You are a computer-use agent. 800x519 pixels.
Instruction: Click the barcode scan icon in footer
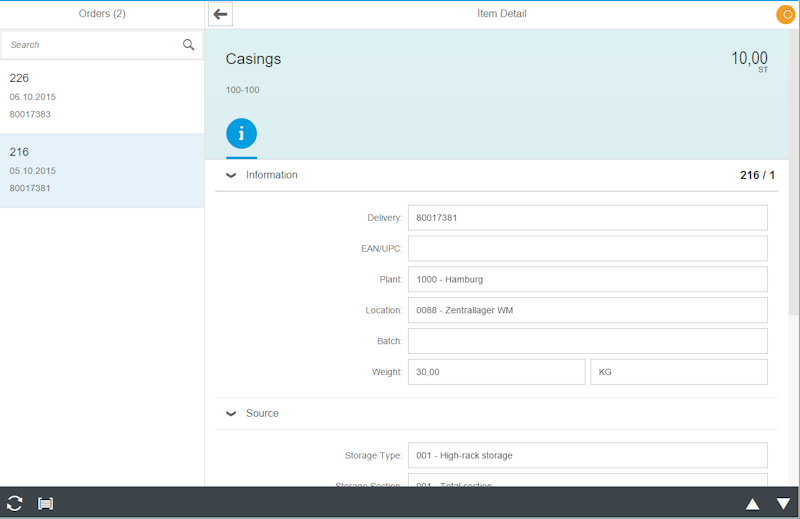[45, 503]
